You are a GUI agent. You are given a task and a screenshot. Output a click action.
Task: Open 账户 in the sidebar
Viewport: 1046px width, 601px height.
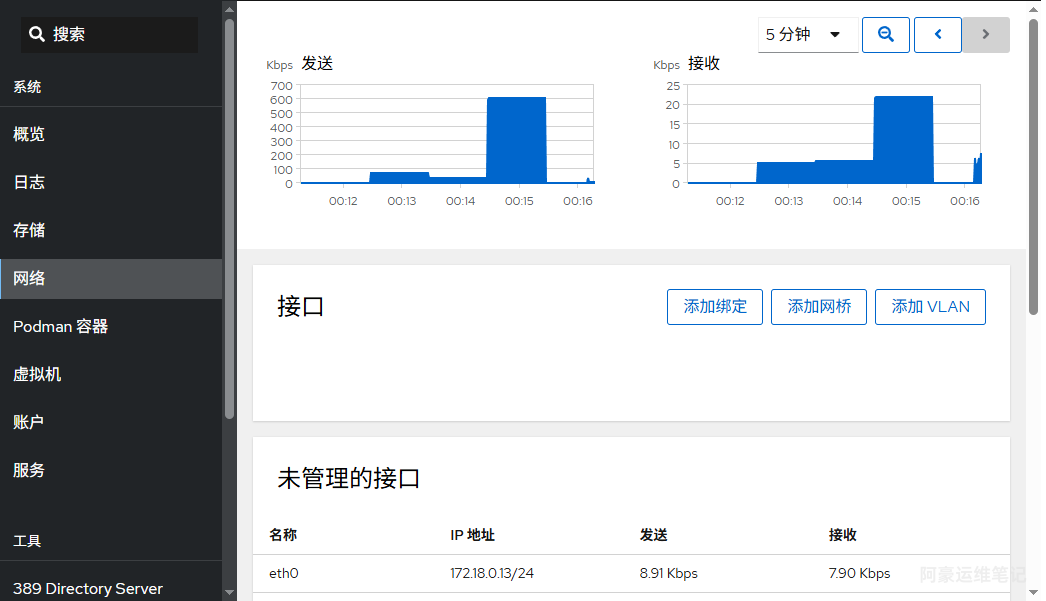pyautogui.click(x=111, y=422)
